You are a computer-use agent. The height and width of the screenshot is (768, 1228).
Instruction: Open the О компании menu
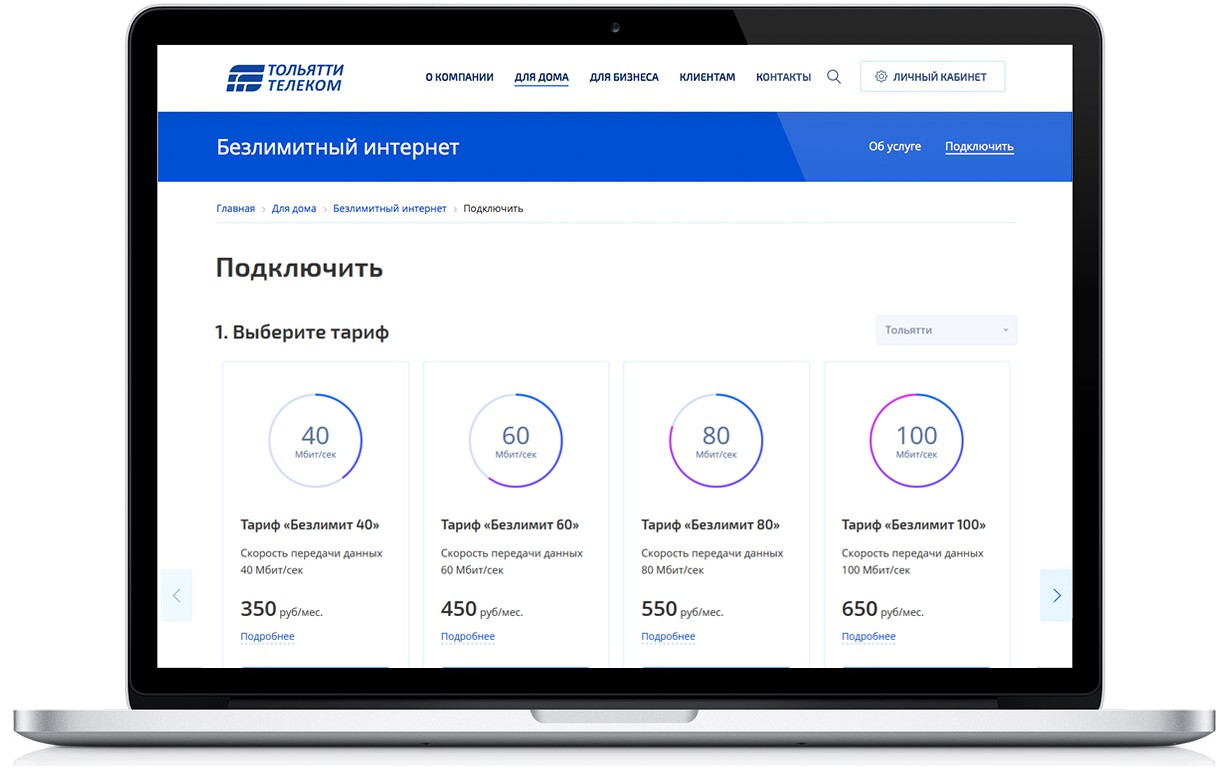pyautogui.click(x=459, y=77)
